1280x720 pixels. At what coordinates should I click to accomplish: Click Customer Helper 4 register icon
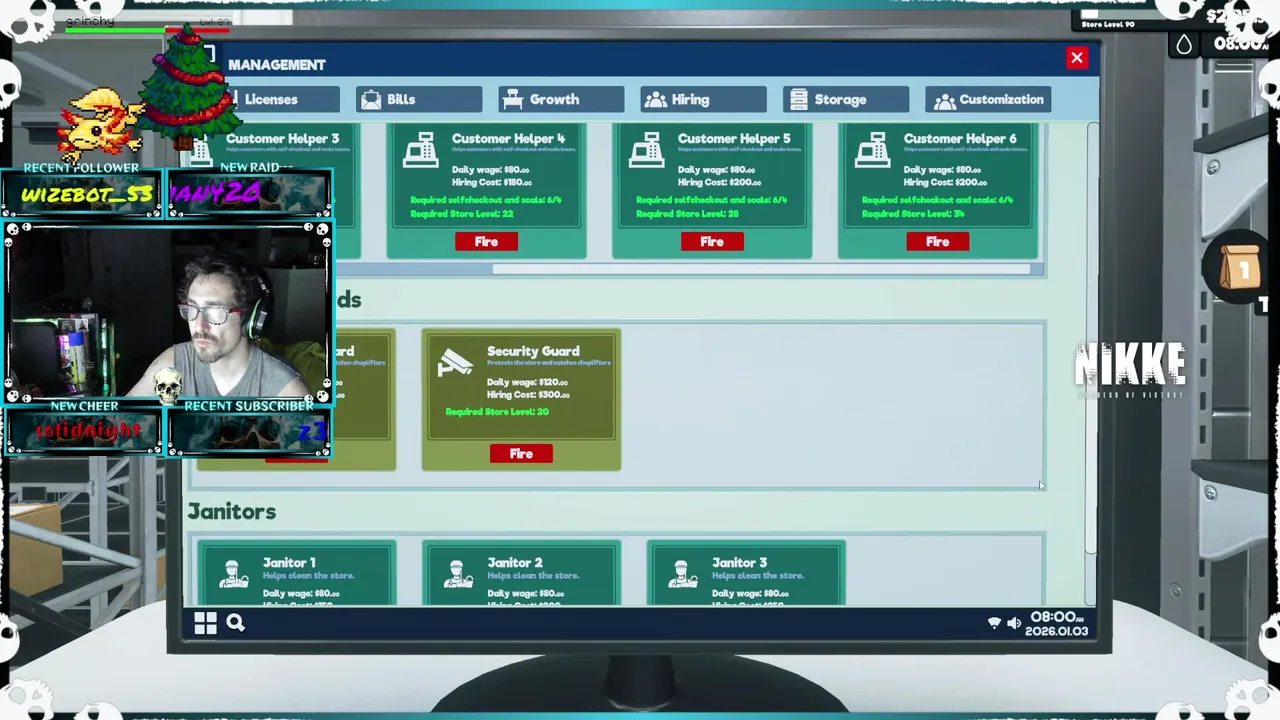pos(420,151)
